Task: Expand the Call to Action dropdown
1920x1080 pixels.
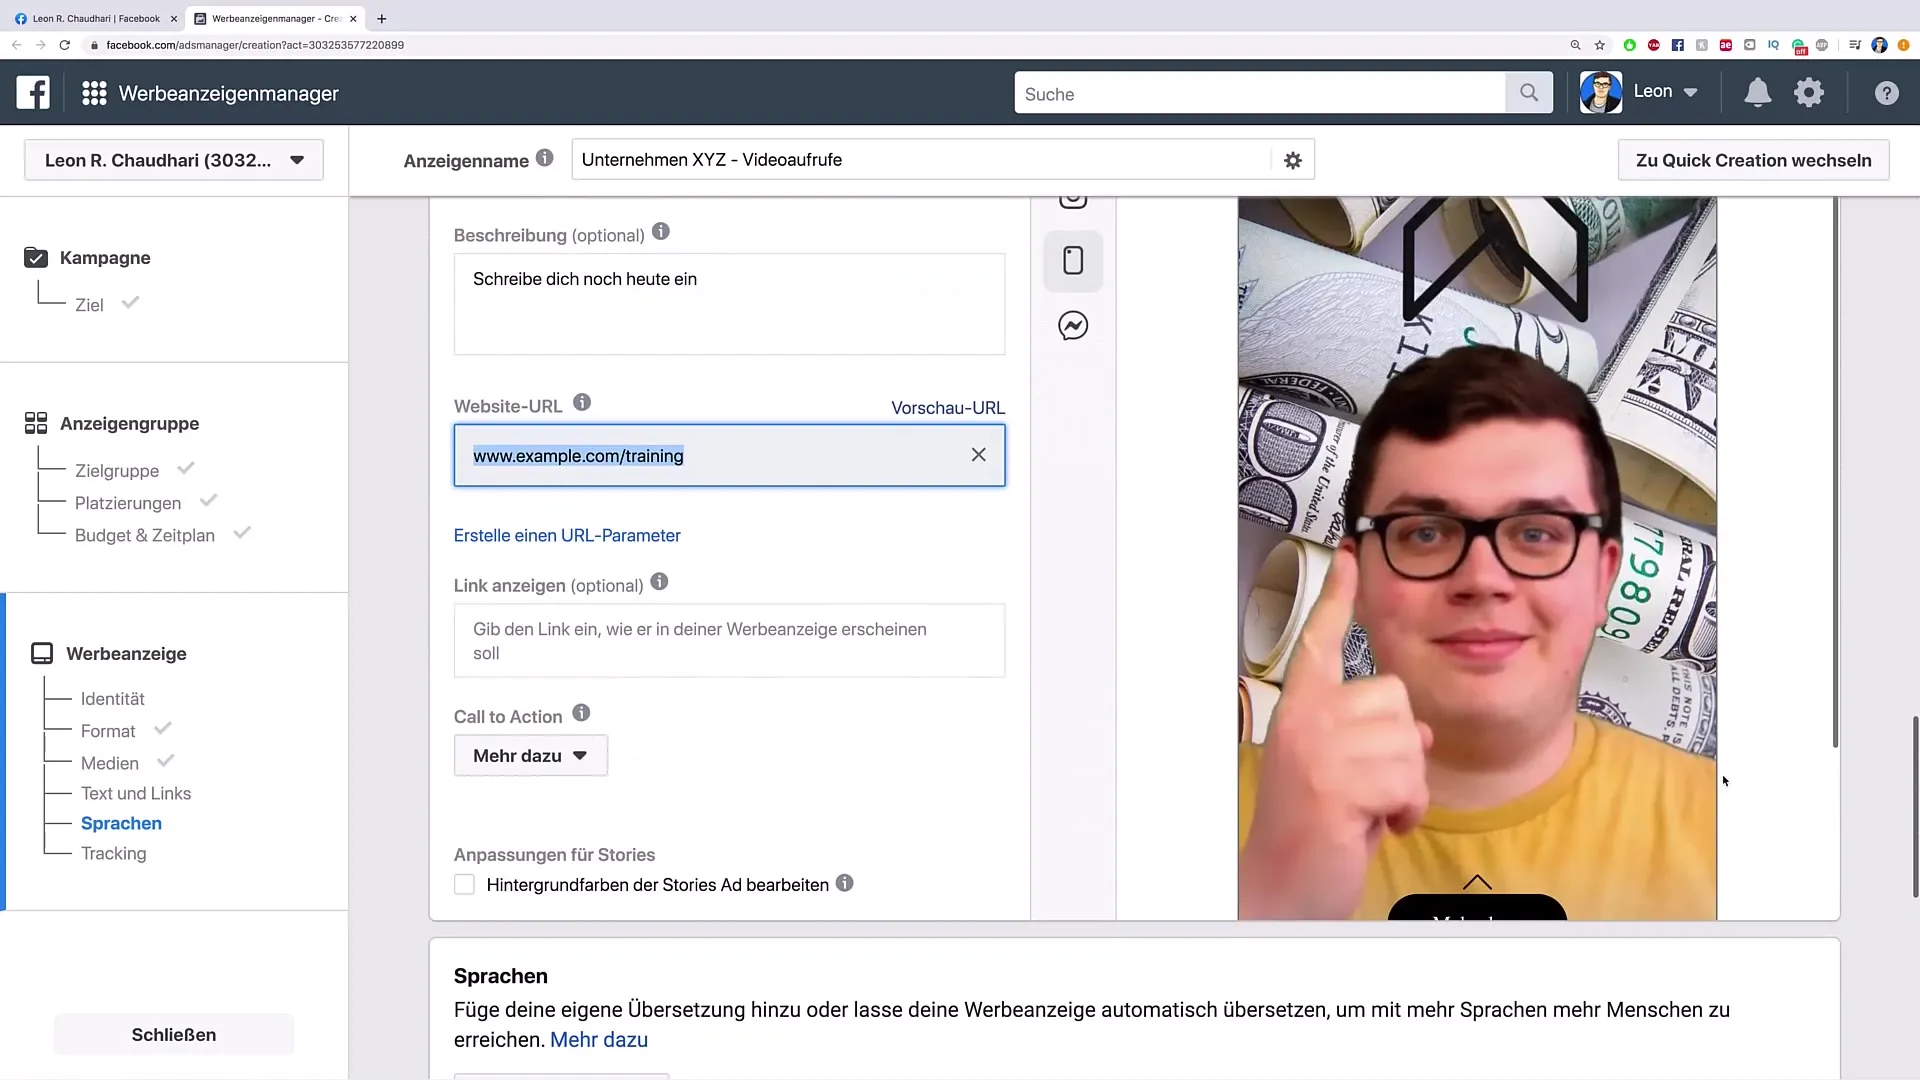Action: click(527, 754)
